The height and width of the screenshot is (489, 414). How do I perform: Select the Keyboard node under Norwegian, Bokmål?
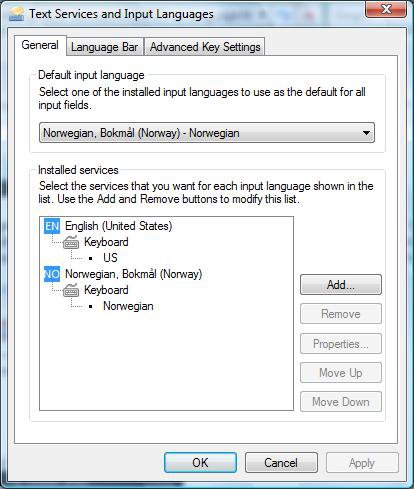click(x=106, y=290)
